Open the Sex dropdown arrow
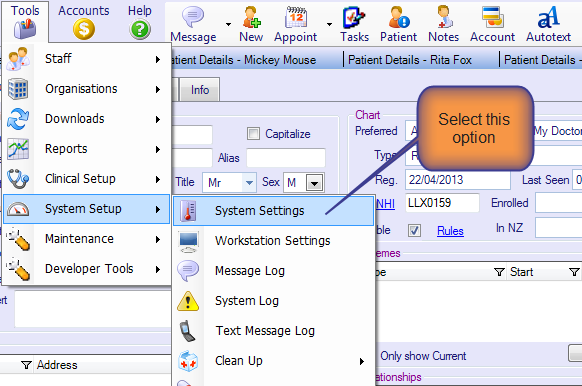This screenshot has height=386, width=582. click(x=314, y=183)
